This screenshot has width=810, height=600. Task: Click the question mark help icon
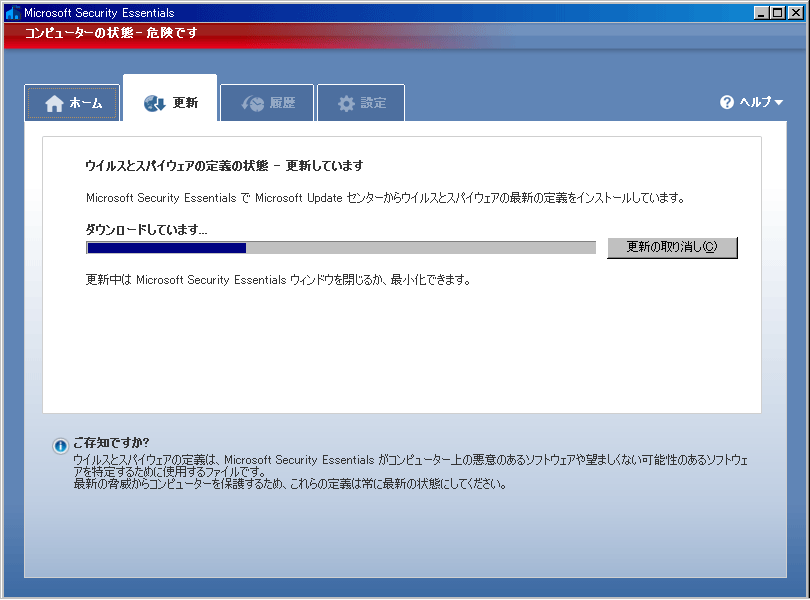(x=727, y=102)
